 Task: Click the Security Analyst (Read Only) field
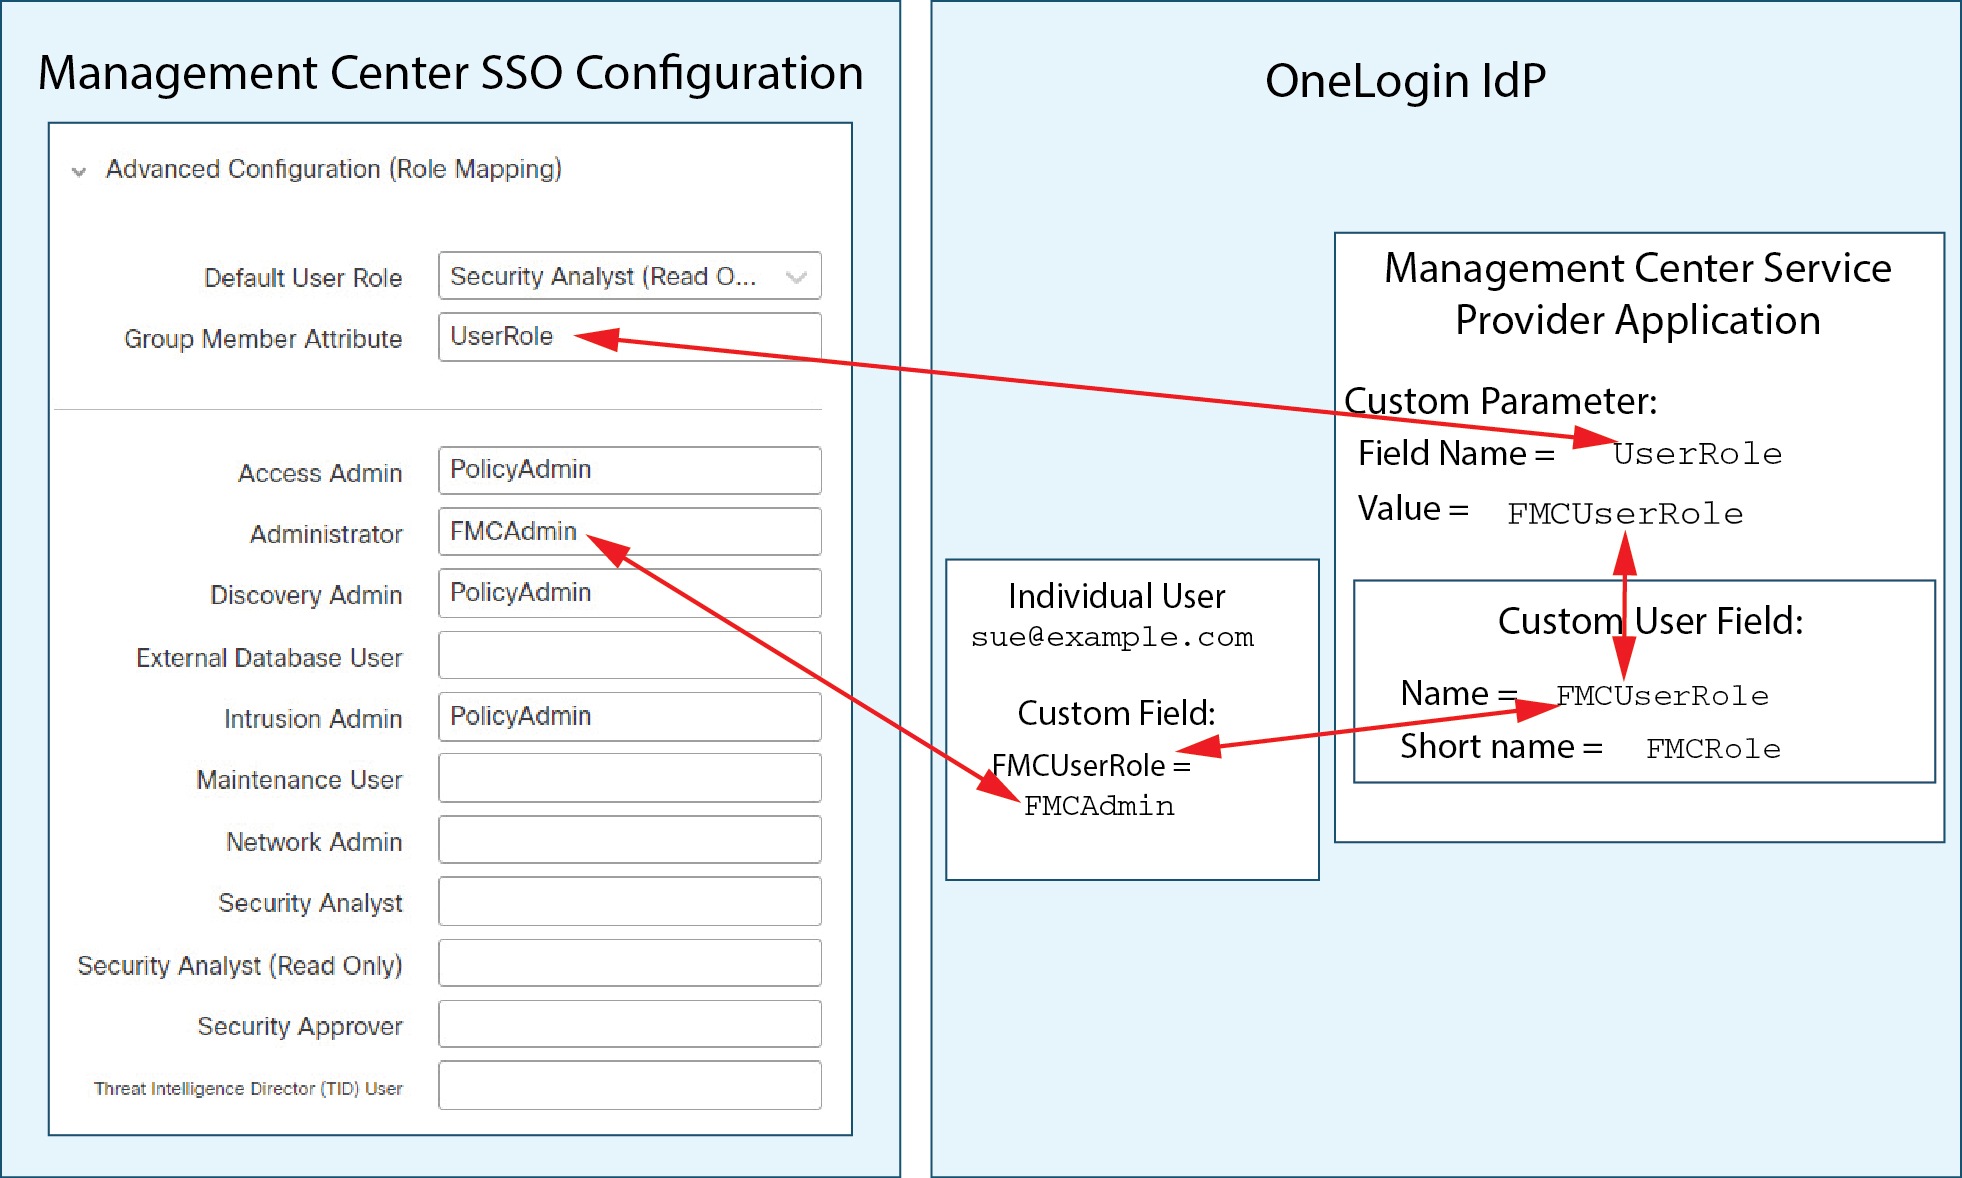[629, 961]
